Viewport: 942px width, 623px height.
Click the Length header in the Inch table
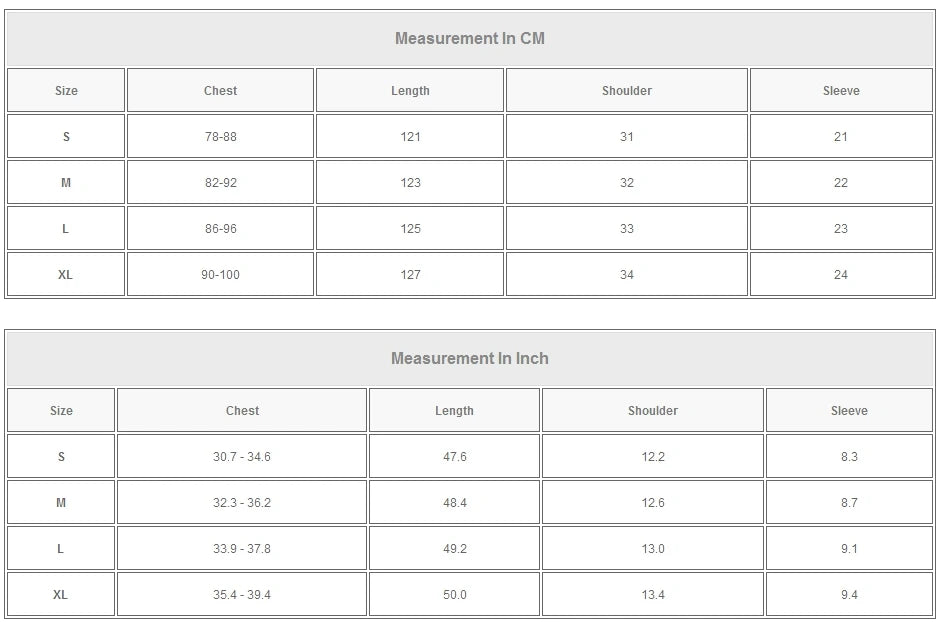[454, 411]
